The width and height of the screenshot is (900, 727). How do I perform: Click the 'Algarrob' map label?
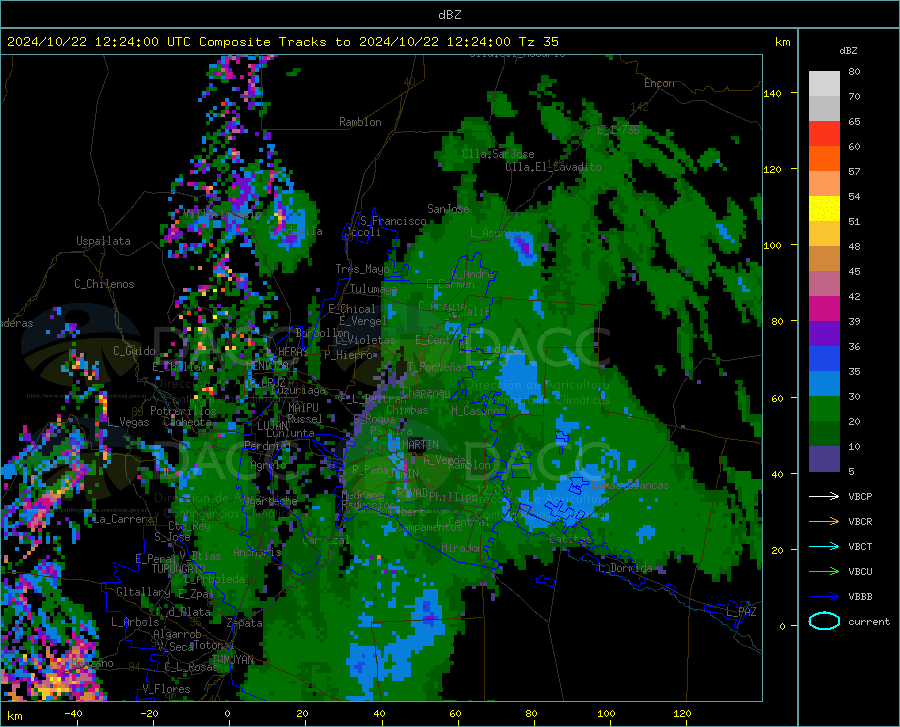[177, 634]
